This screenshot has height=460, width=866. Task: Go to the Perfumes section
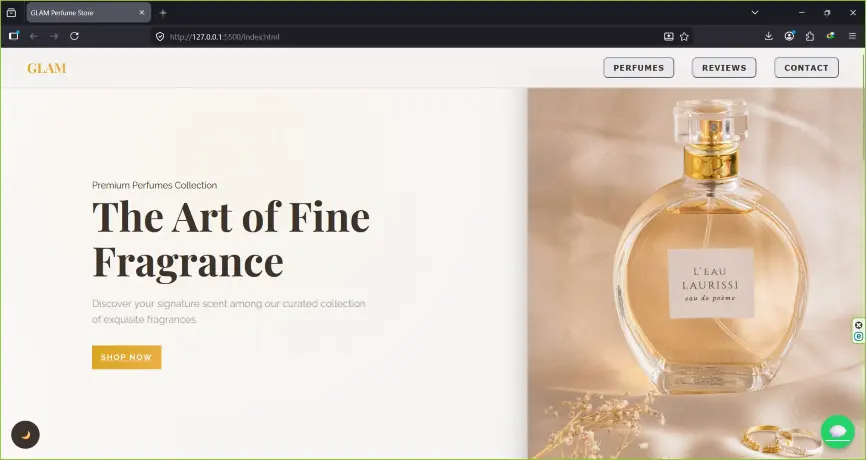[x=638, y=67]
